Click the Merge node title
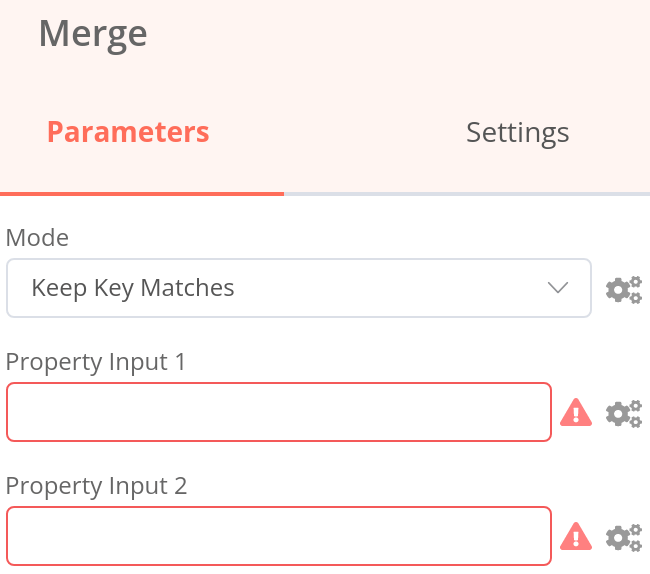 (x=93, y=34)
